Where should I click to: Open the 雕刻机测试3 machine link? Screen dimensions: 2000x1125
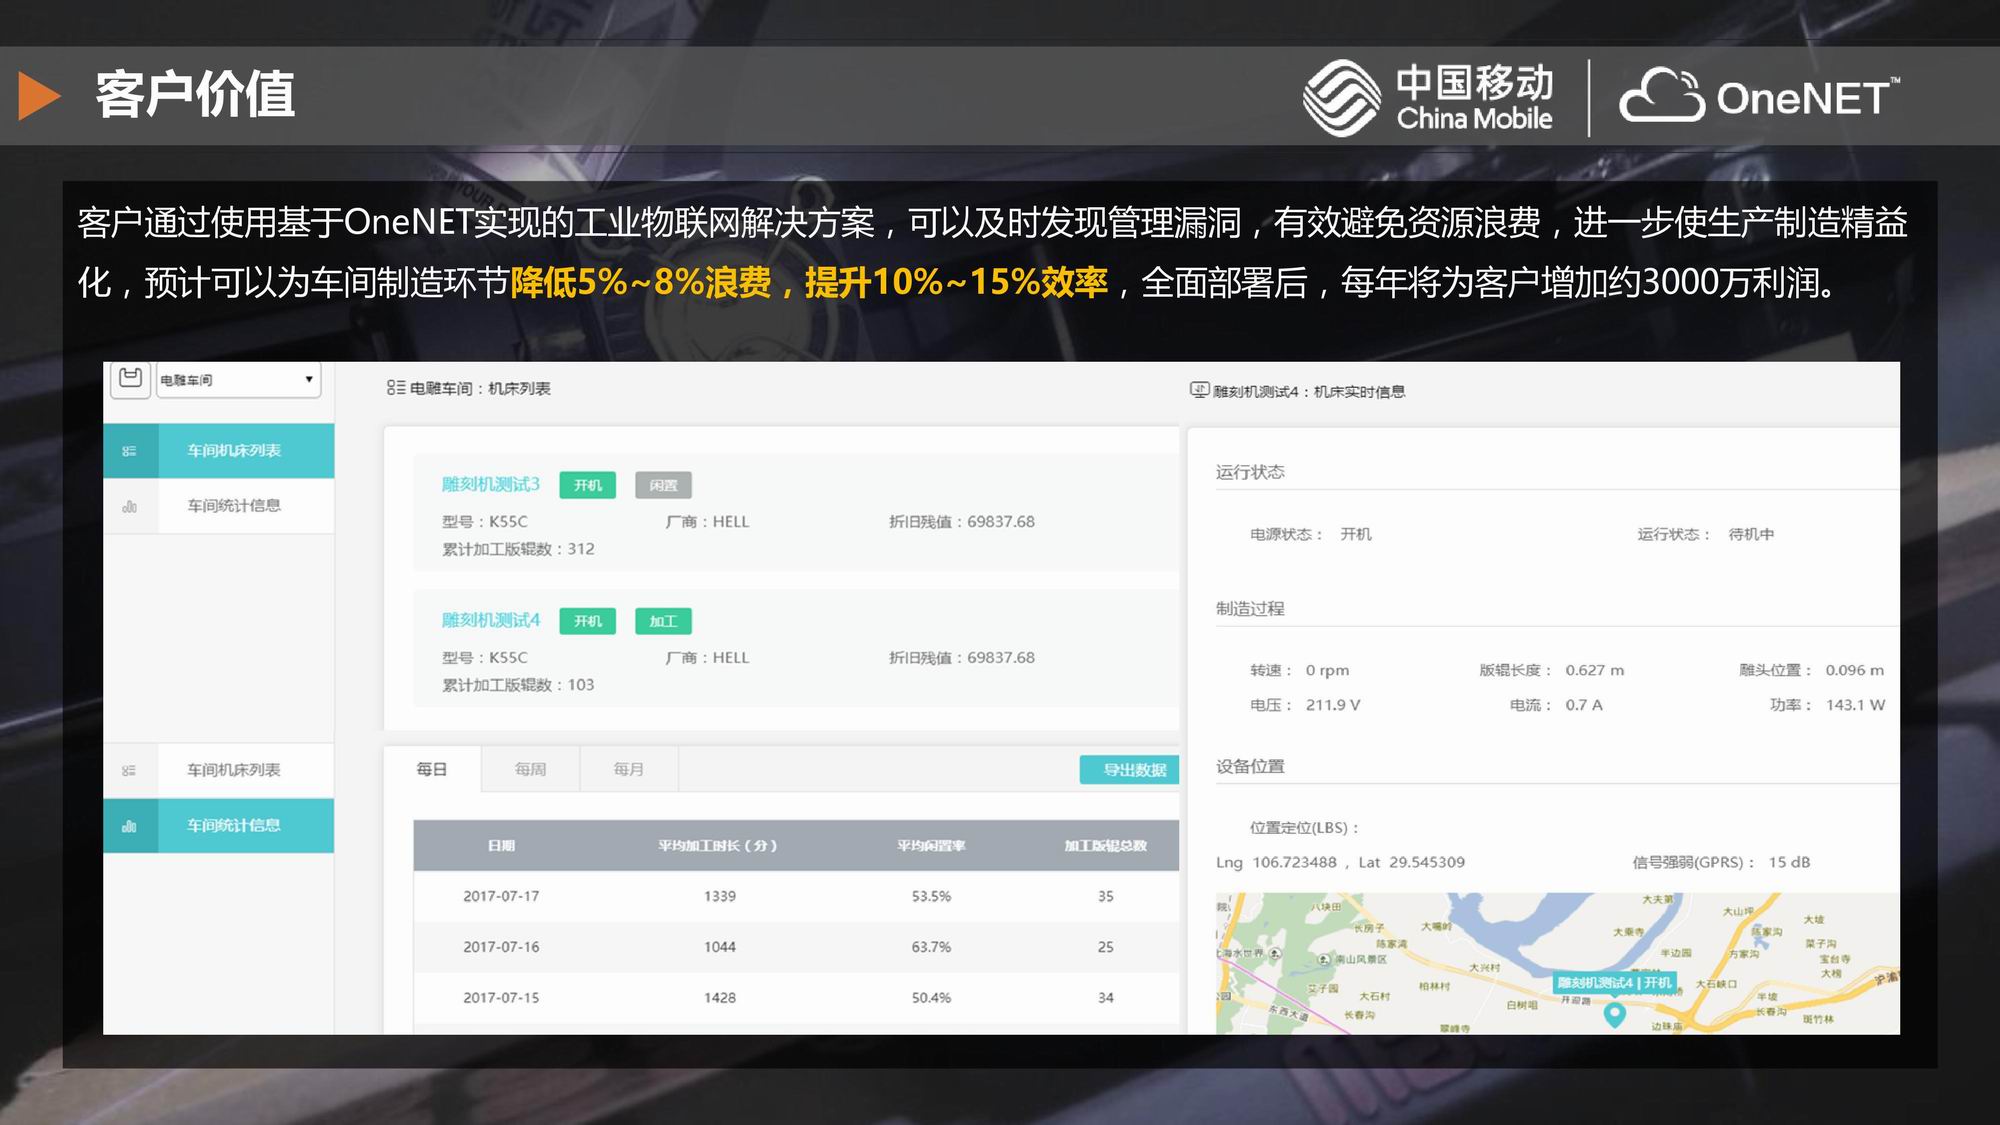(490, 484)
